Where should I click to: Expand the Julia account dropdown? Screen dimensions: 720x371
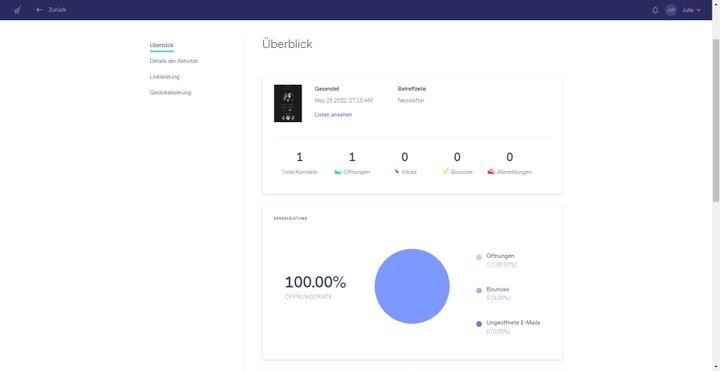691,10
